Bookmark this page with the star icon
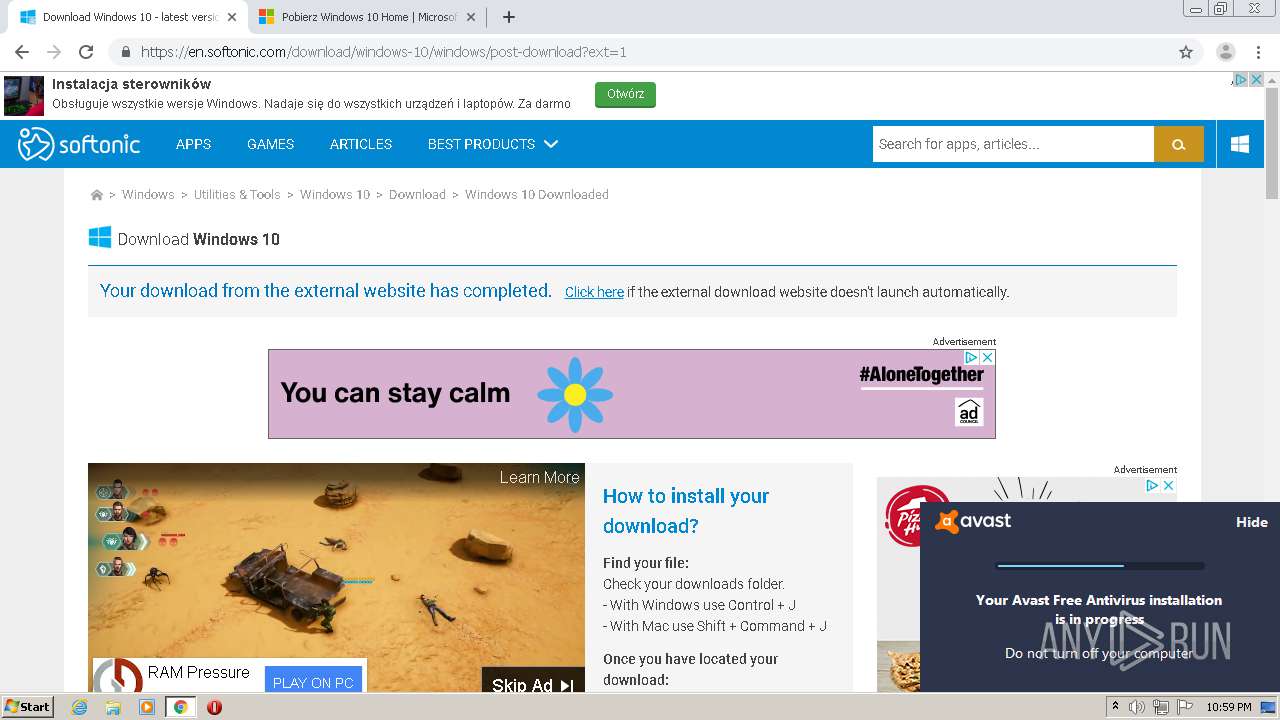The width and height of the screenshot is (1280, 720). coord(1186,52)
